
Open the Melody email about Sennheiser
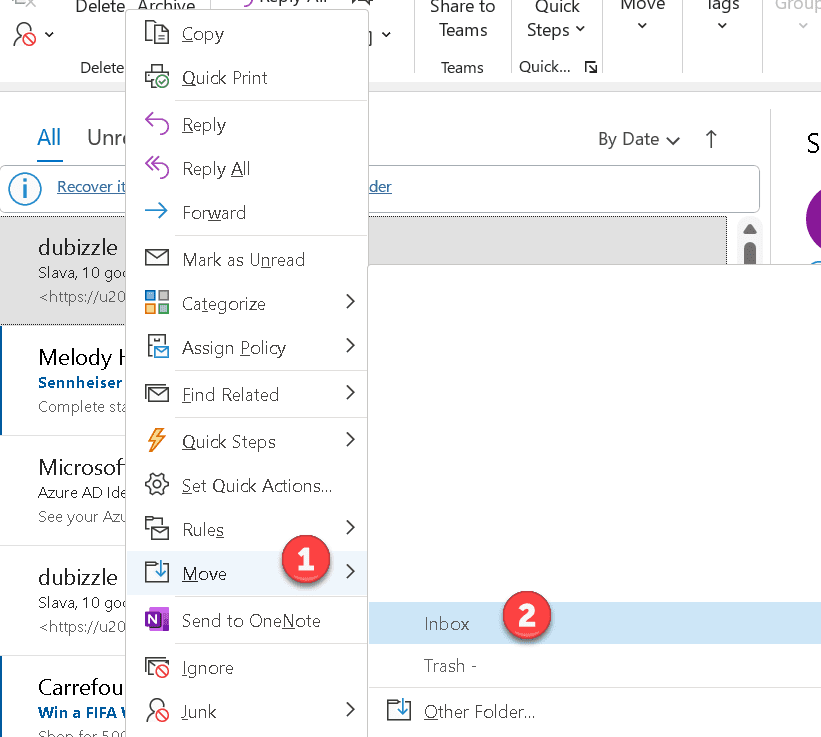tap(63, 380)
